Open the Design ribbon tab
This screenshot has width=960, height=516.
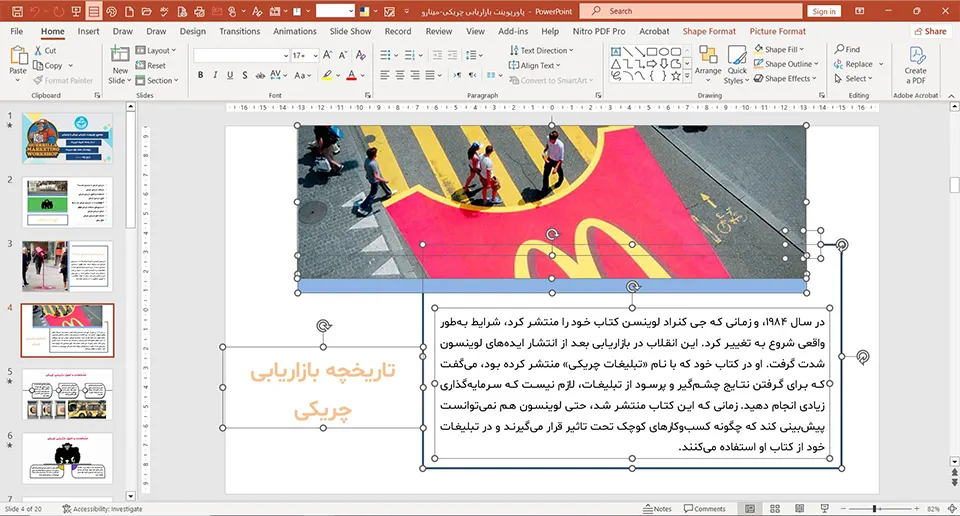tap(192, 31)
